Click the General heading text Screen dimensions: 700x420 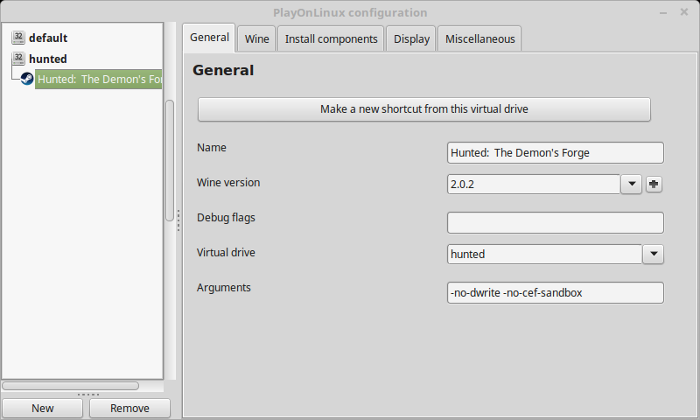click(x=223, y=70)
